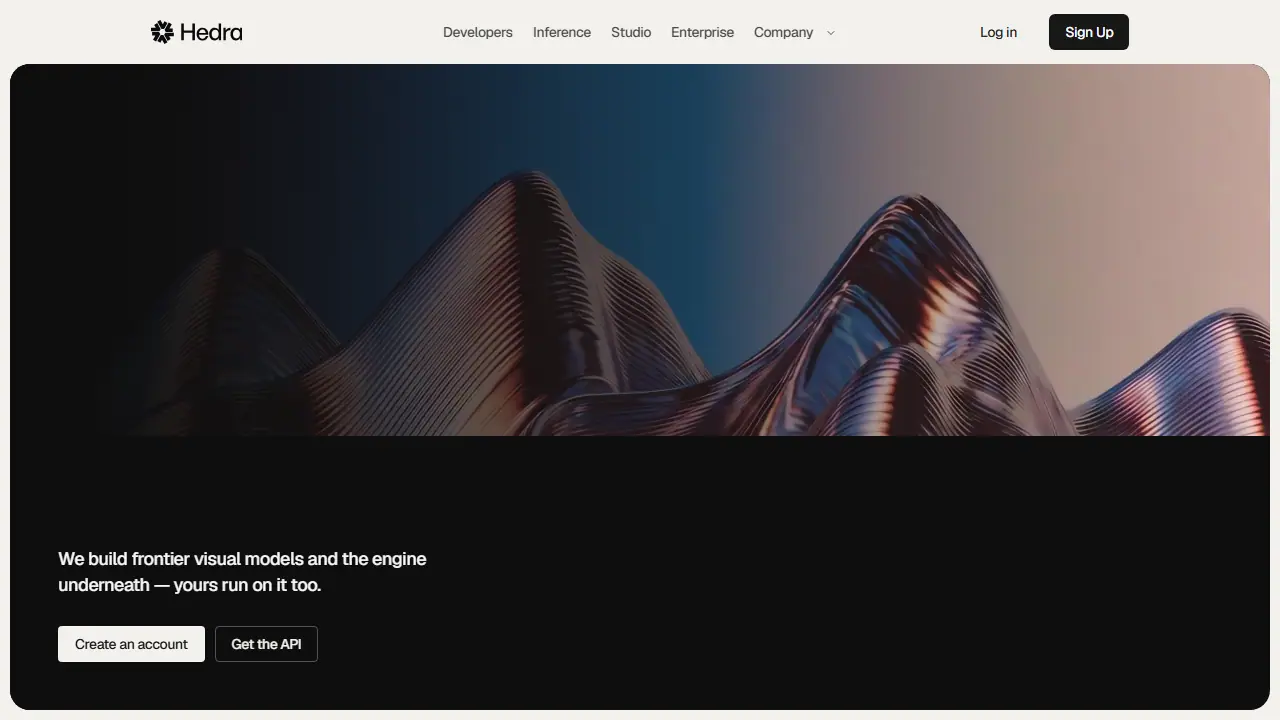The height and width of the screenshot is (720, 1280).
Task: Click the frontier visual models headline text
Action: pos(242,572)
